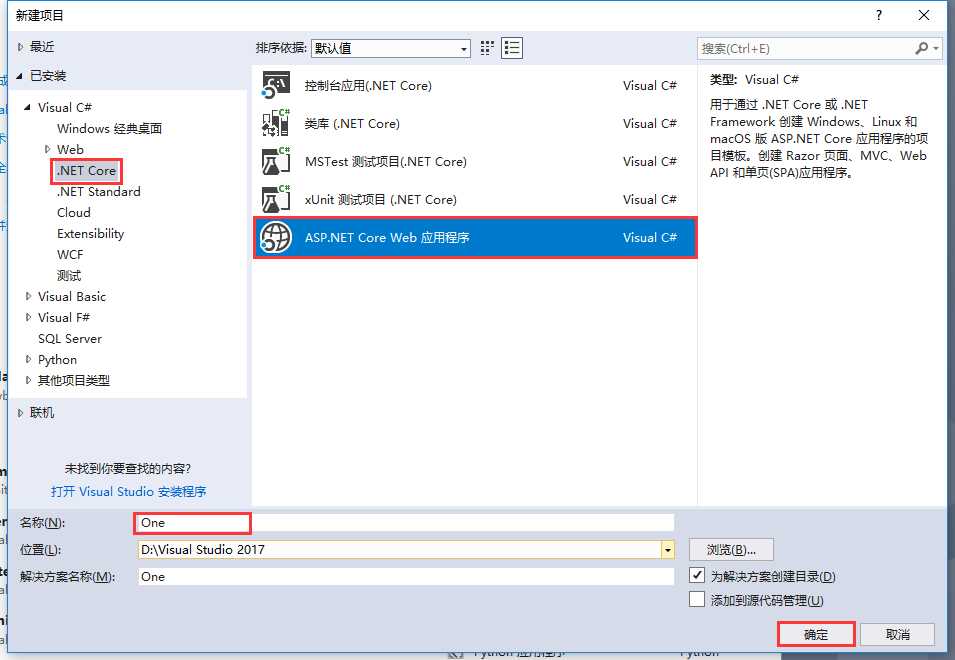Expand the 最近 (Recent) section
Image resolution: width=955 pixels, height=660 pixels.
point(20,47)
